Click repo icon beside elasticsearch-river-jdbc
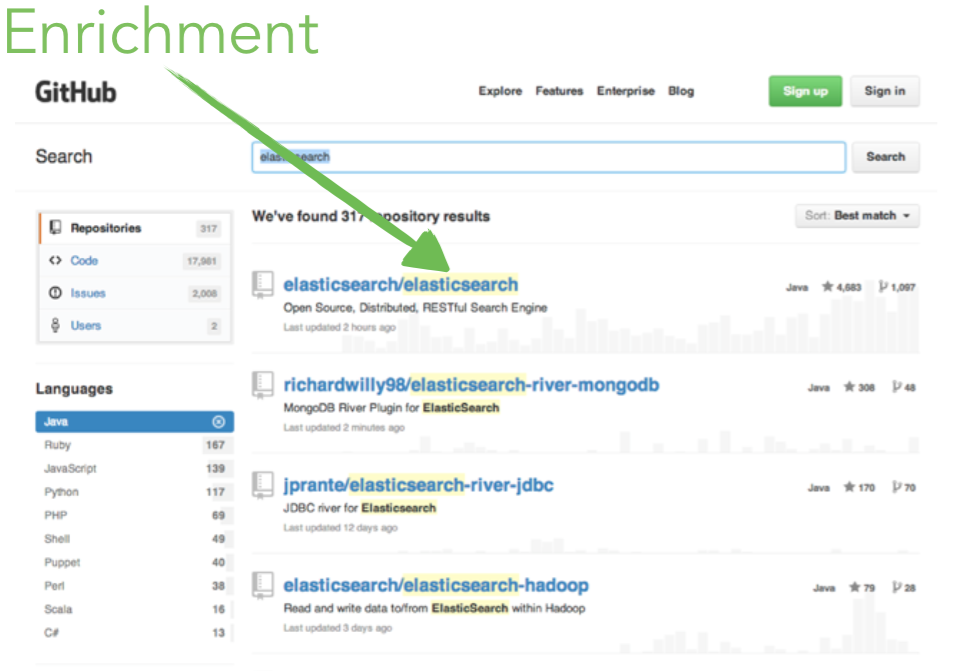The height and width of the screenshot is (671, 954). (263, 485)
